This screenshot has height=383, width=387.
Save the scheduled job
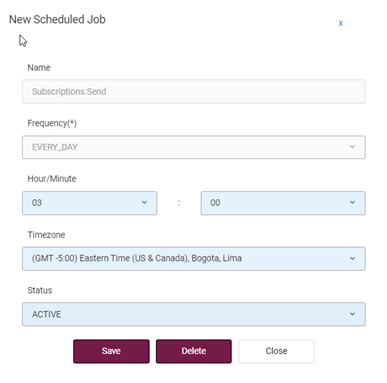click(x=111, y=351)
